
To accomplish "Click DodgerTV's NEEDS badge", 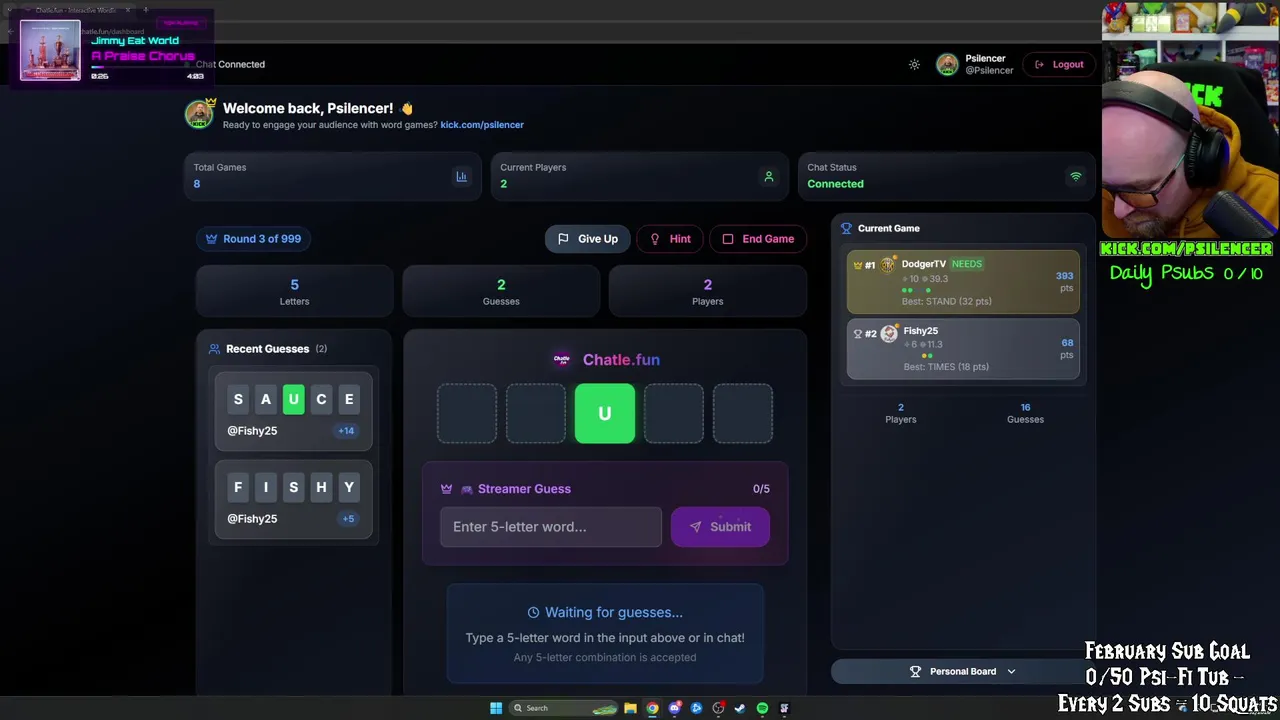I will coord(966,264).
